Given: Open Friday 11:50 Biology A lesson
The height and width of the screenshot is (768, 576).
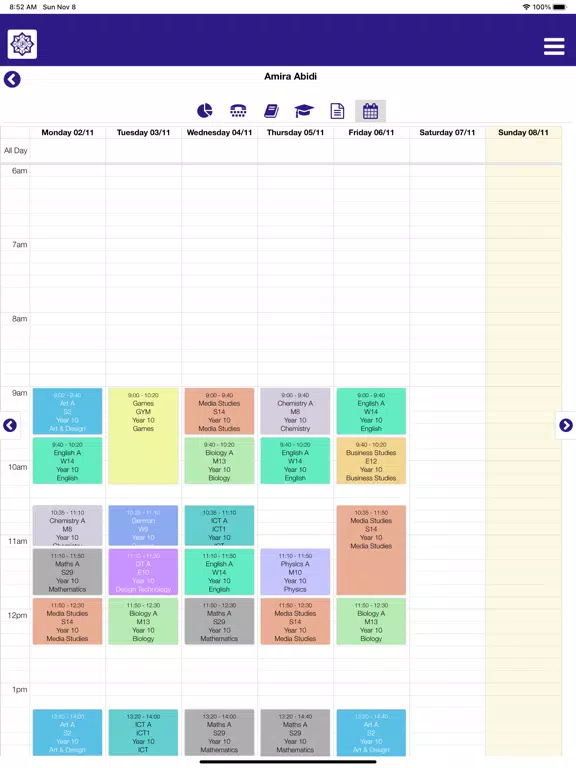Looking at the screenshot, I should [371, 621].
